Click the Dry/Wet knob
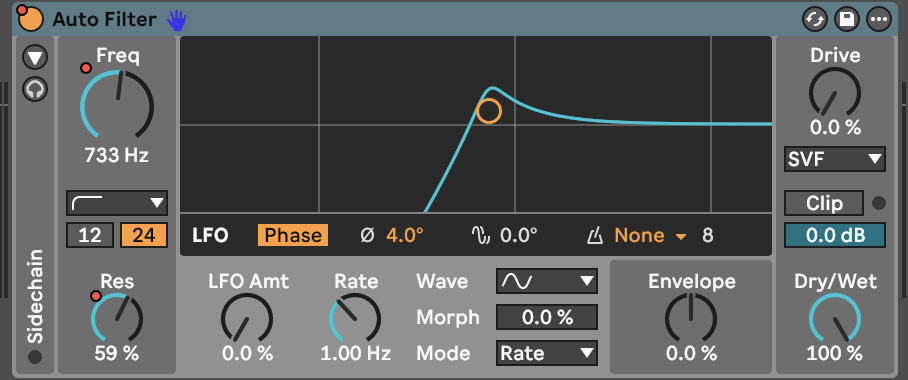The height and width of the screenshot is (380, 908). (x=834, y=317)
